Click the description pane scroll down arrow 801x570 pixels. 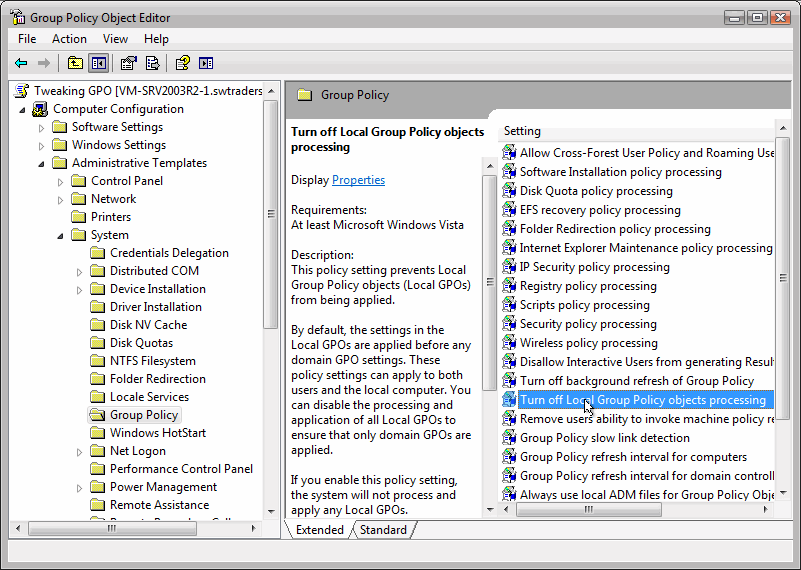coord(490,509)
